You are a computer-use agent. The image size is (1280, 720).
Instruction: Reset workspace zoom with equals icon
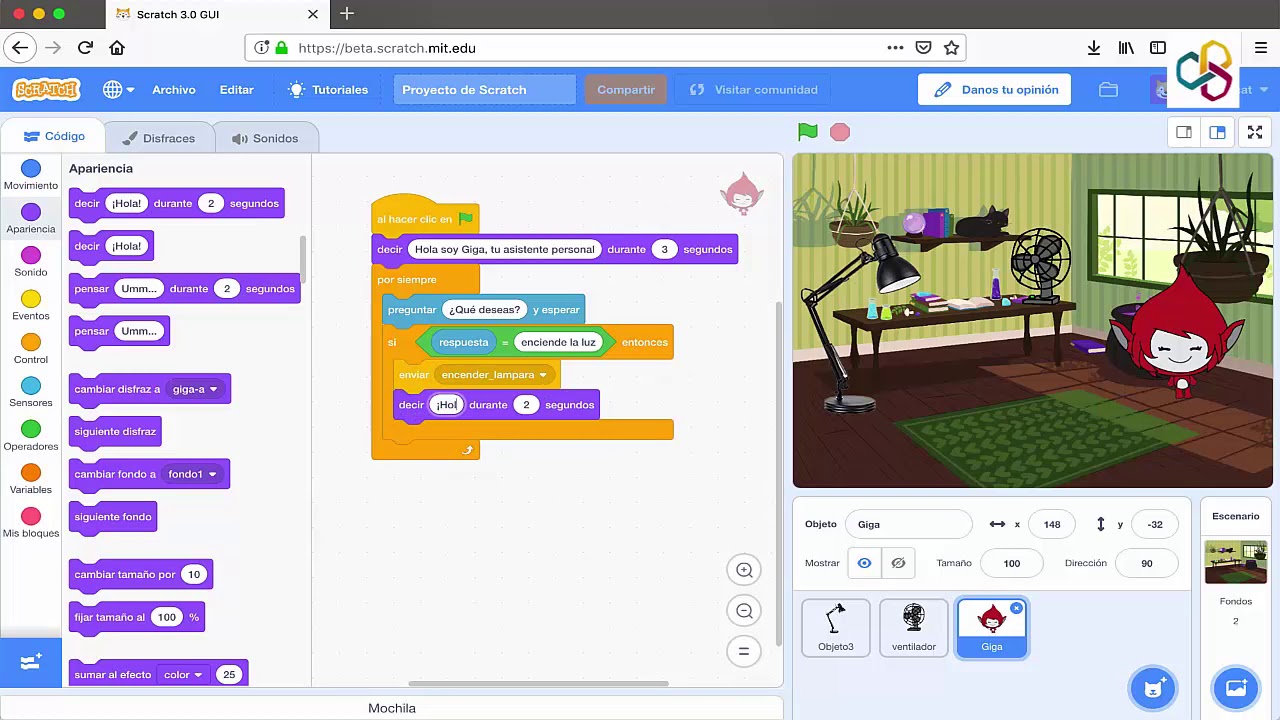pyautogui.click(x=744, y=652)
